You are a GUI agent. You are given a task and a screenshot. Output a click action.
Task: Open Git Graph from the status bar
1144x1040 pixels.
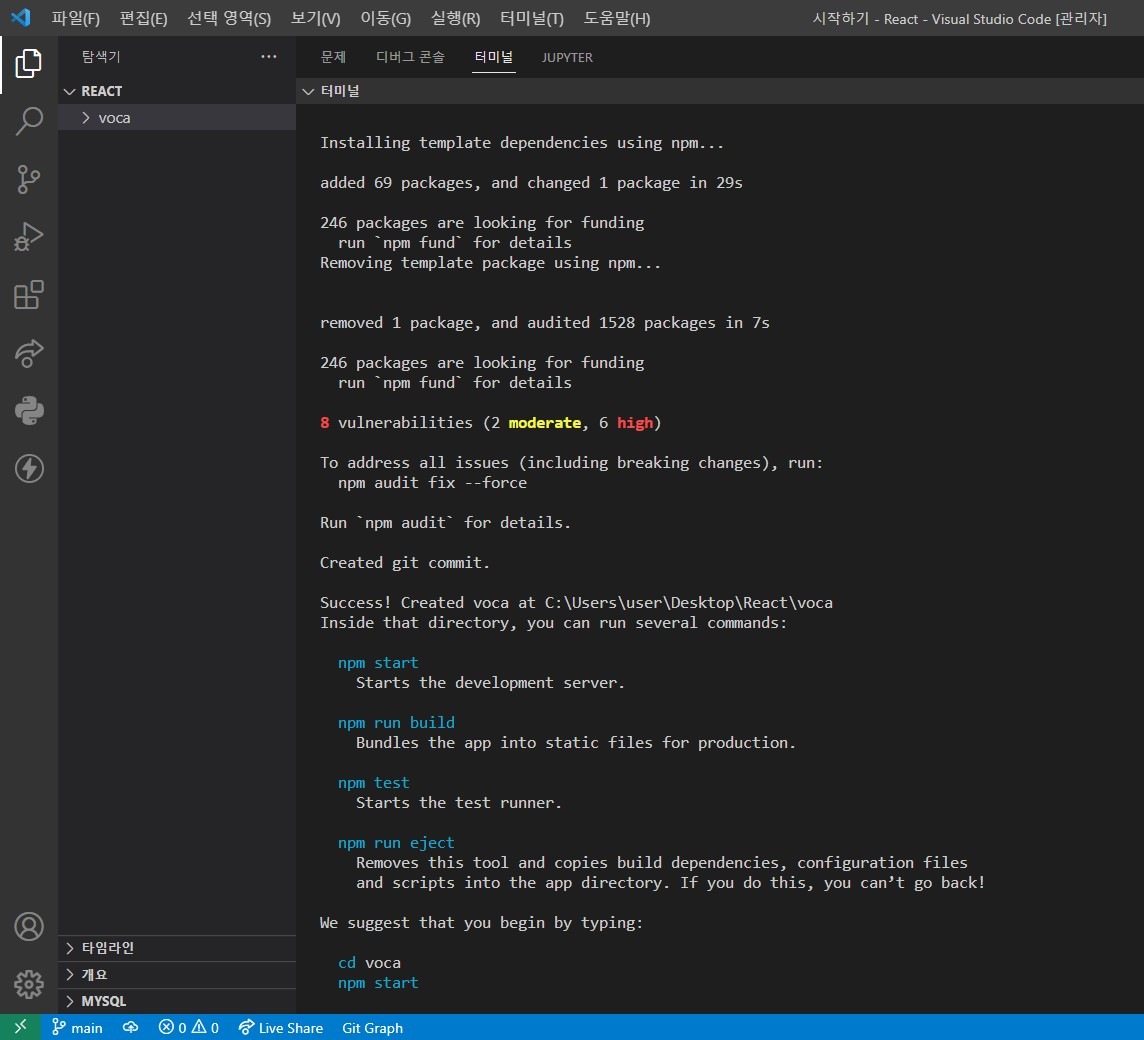pyautogui.click(x=372, y=1028)
